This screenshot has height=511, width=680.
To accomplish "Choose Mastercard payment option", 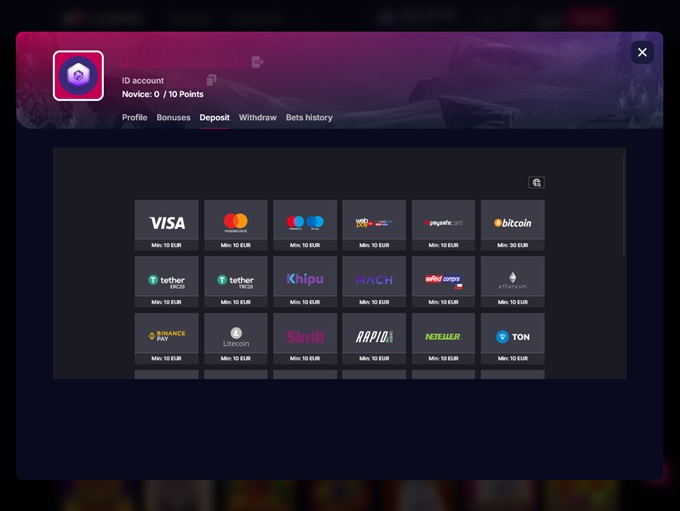I will point(235,223).
